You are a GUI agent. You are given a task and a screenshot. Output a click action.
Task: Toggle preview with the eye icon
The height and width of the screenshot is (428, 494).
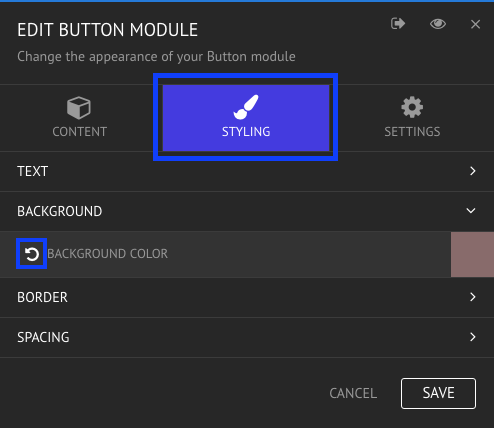point(438,24)
